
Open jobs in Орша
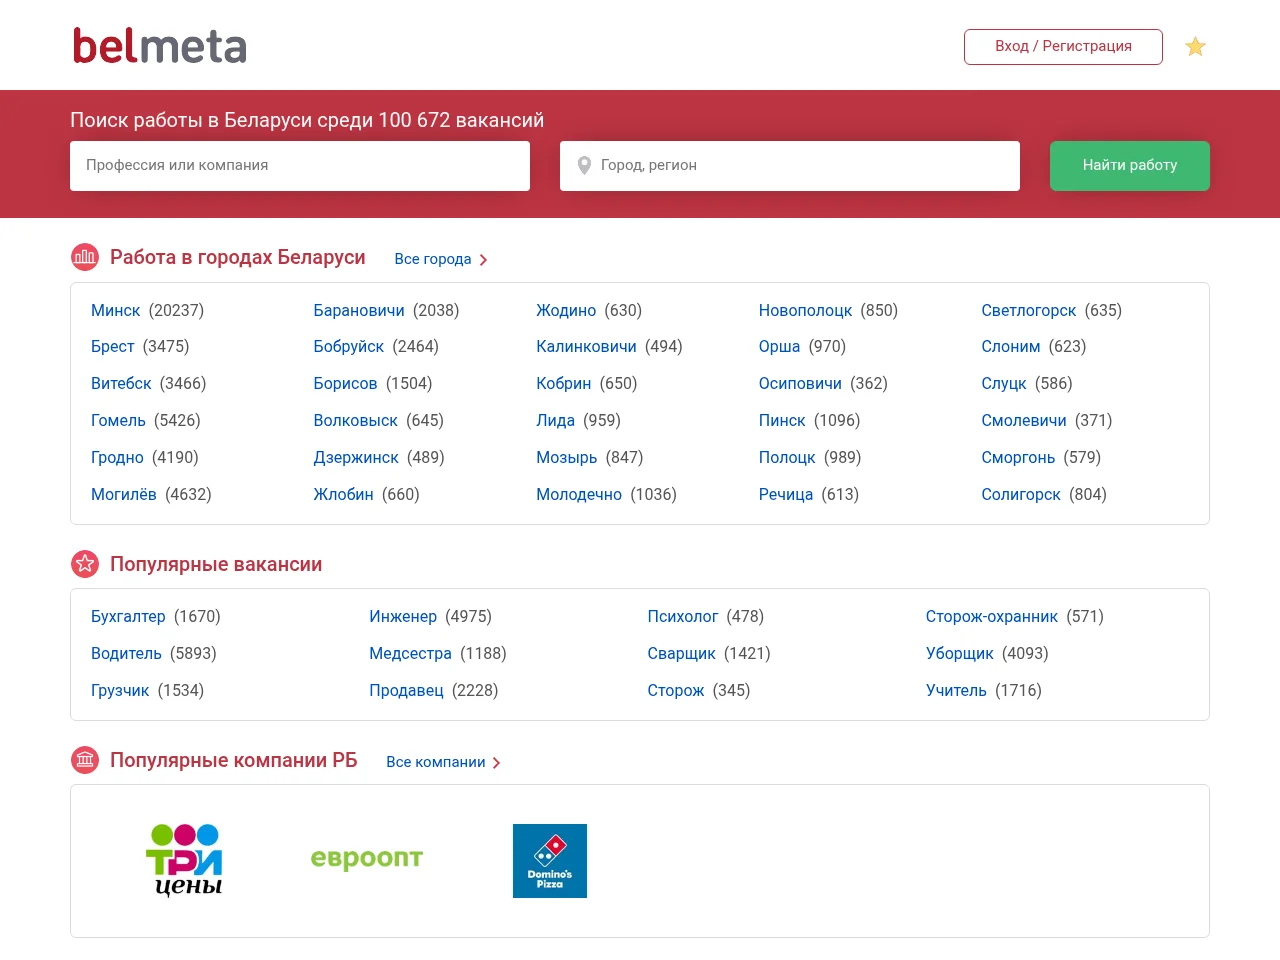pyautogui.click(x=779, y=346)
